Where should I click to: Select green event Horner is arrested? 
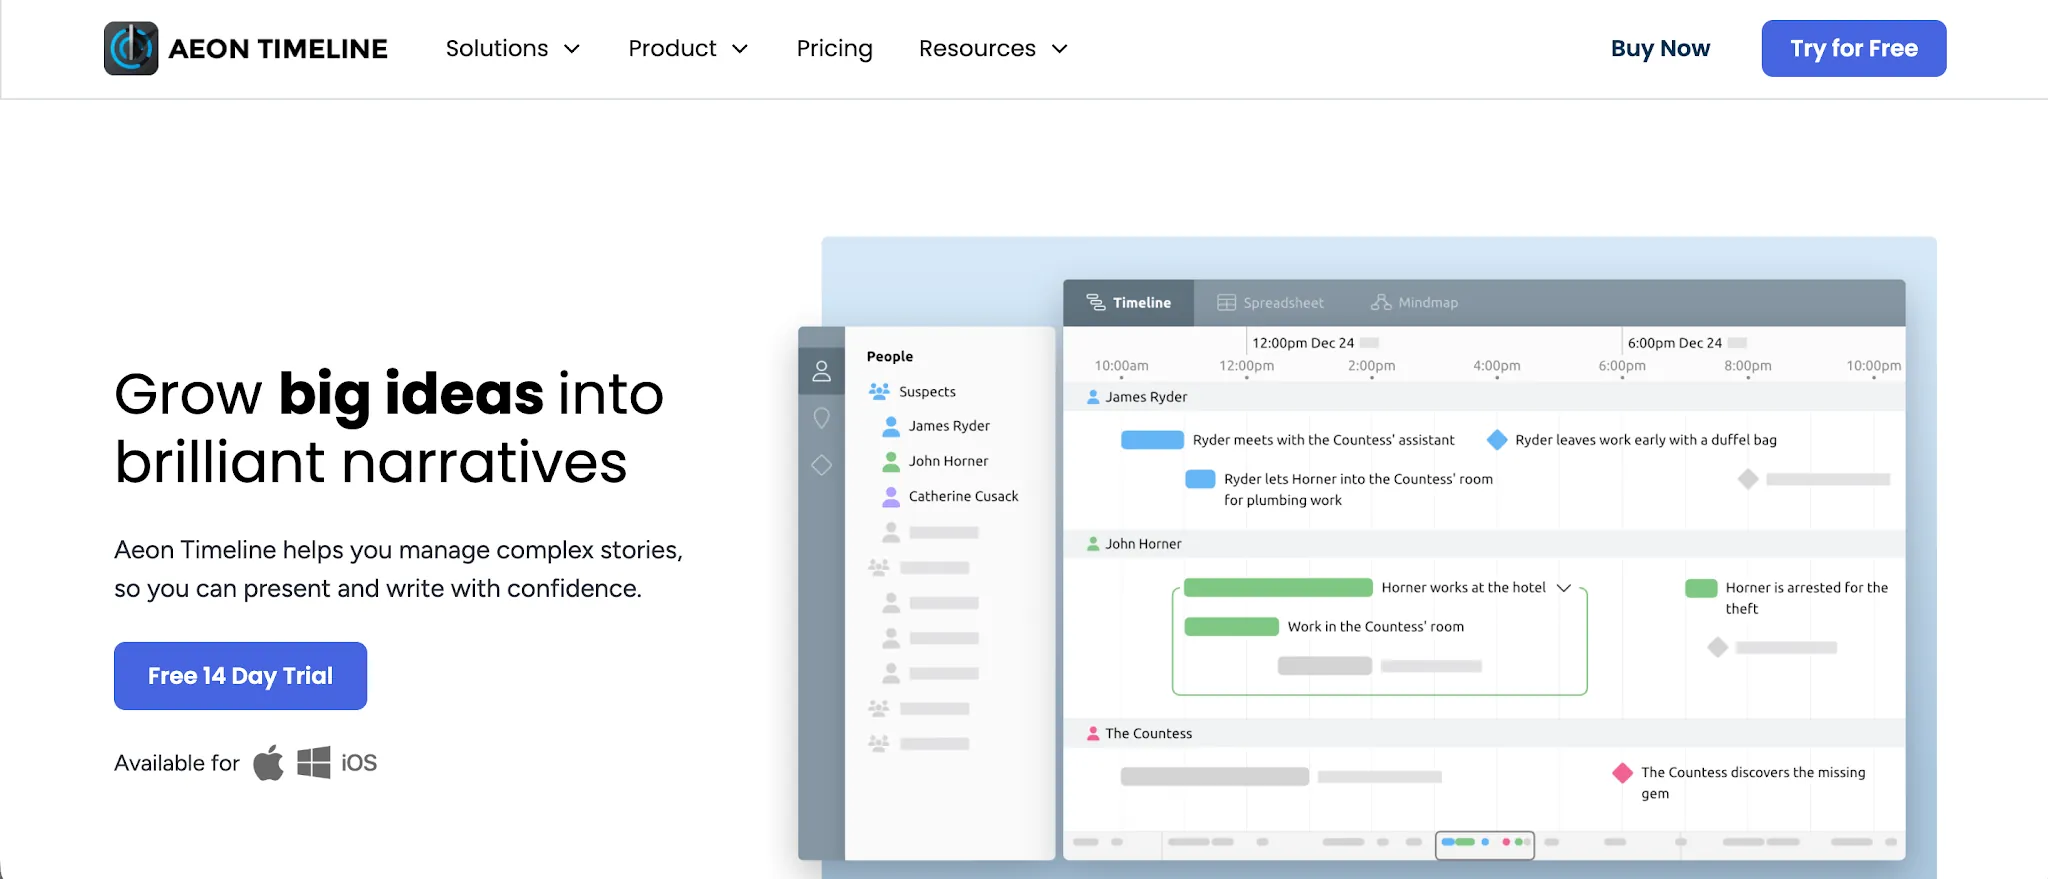tap(1701, 588)
